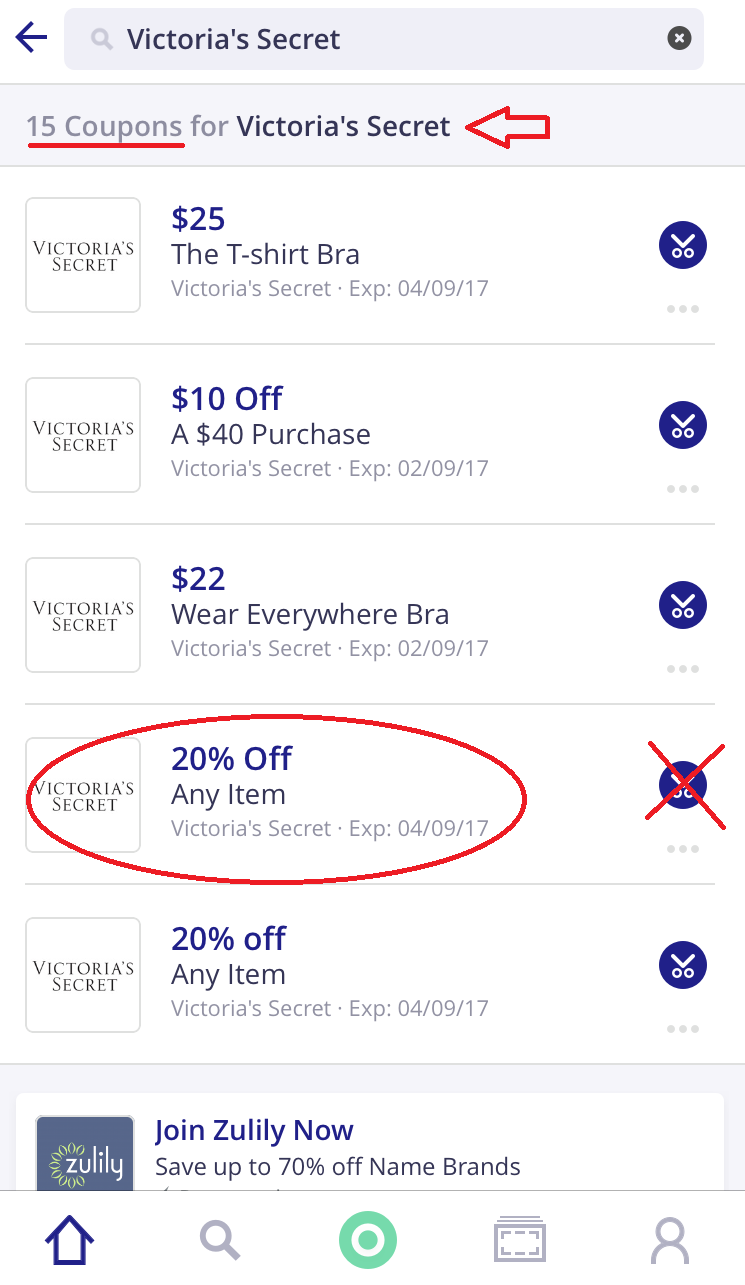Clip the $22 Wear Everywhere Bra coupon
The image size is (745, 1285).
coord(683,605)
